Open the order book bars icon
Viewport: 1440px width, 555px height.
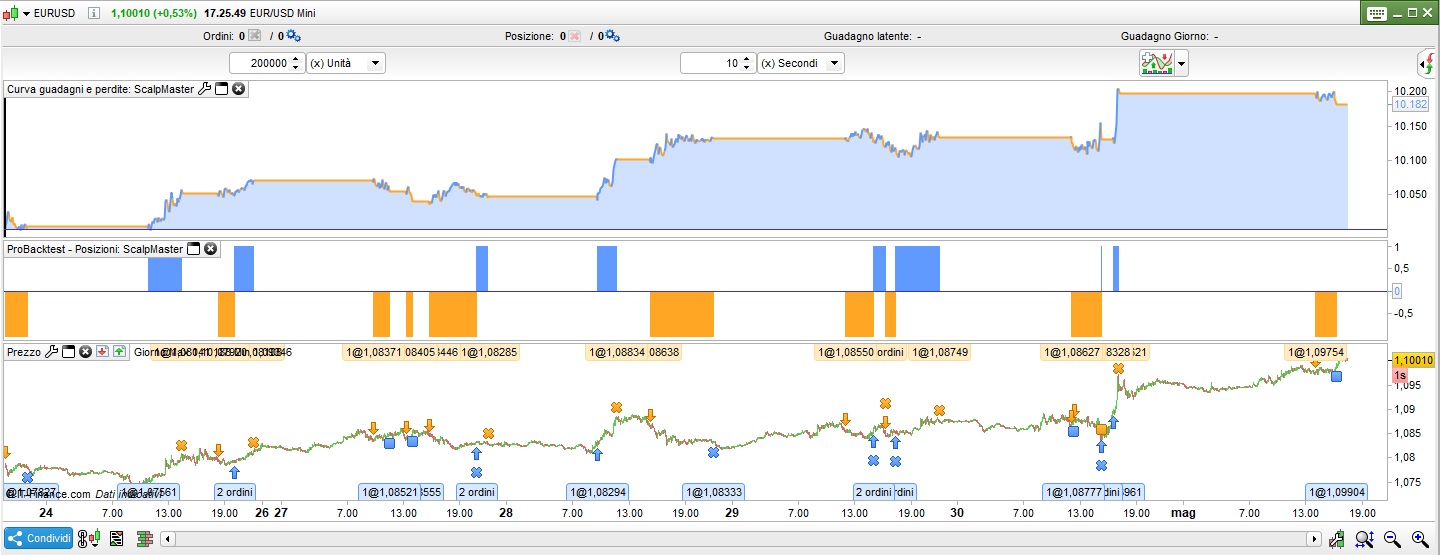point(144,539)
